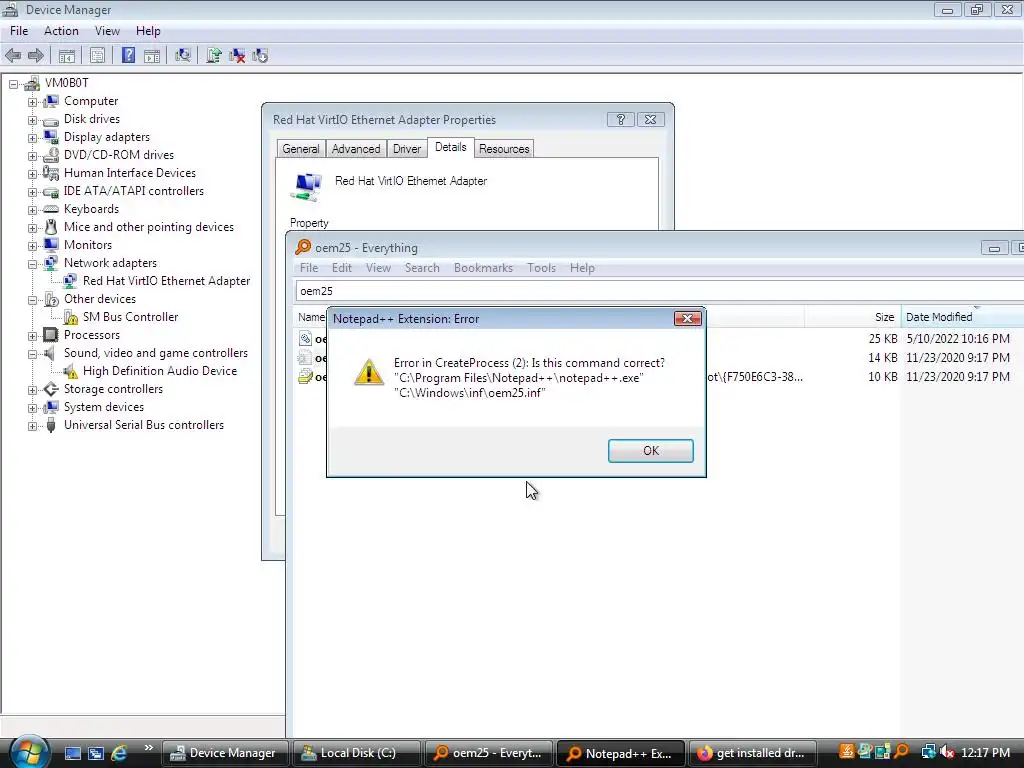Viewport: 1024px width, 768px height.
Task: Expand the Disk drives node
Action: pos(32,120)
